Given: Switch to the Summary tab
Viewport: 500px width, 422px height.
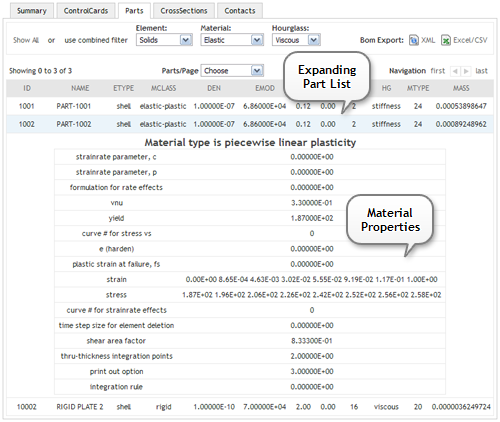Looking at the screenshot, I should pos(32,11).
